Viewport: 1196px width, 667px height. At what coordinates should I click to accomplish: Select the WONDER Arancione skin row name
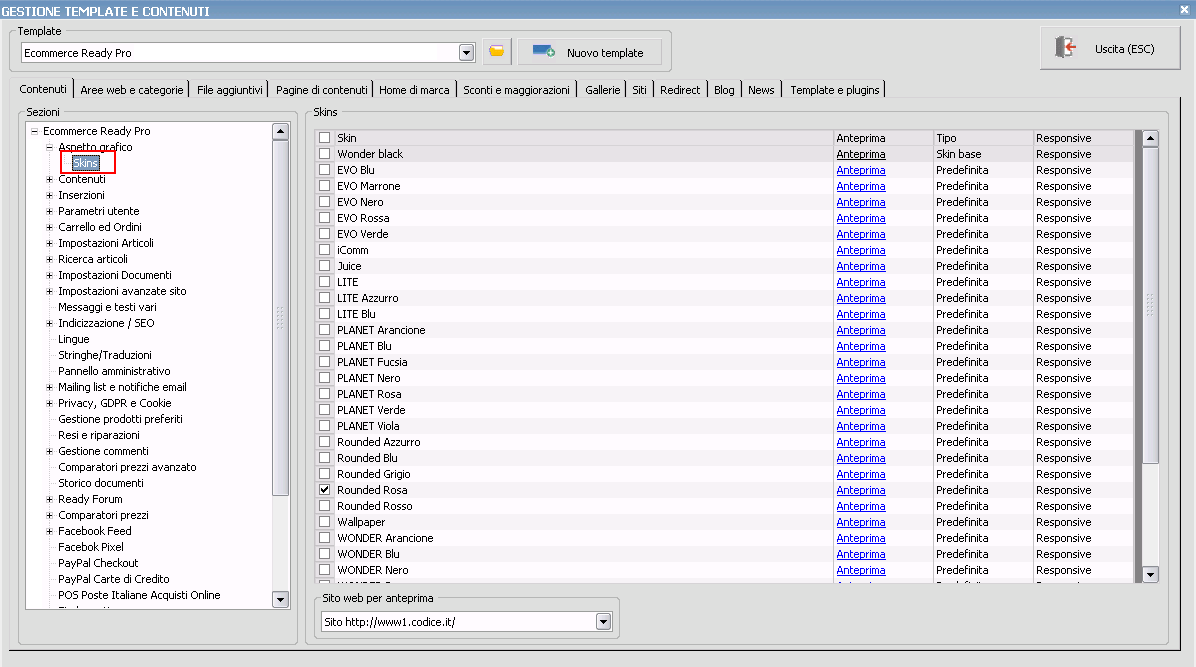385,538
